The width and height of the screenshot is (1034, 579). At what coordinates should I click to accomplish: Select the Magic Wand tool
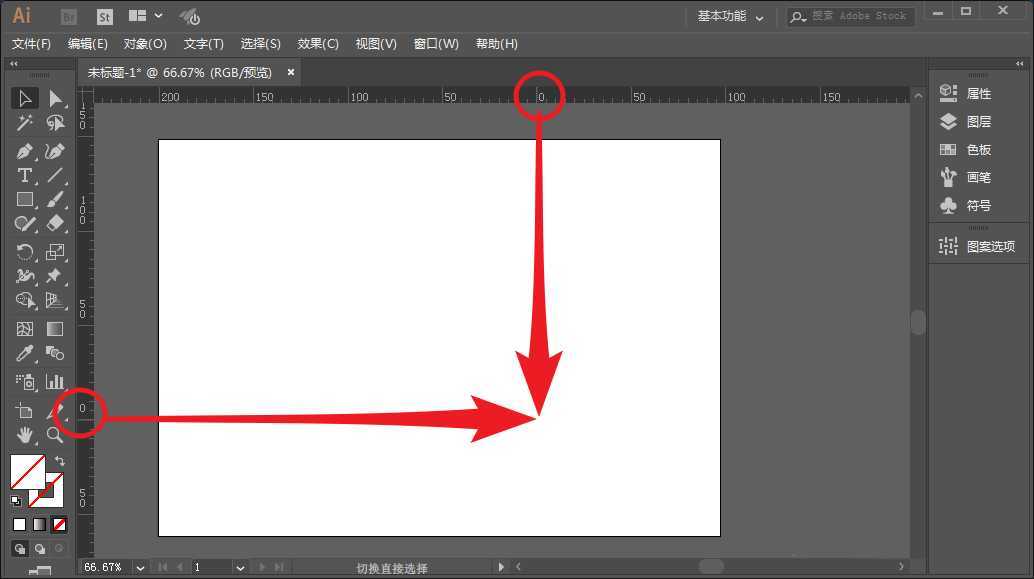click(25, 124)
